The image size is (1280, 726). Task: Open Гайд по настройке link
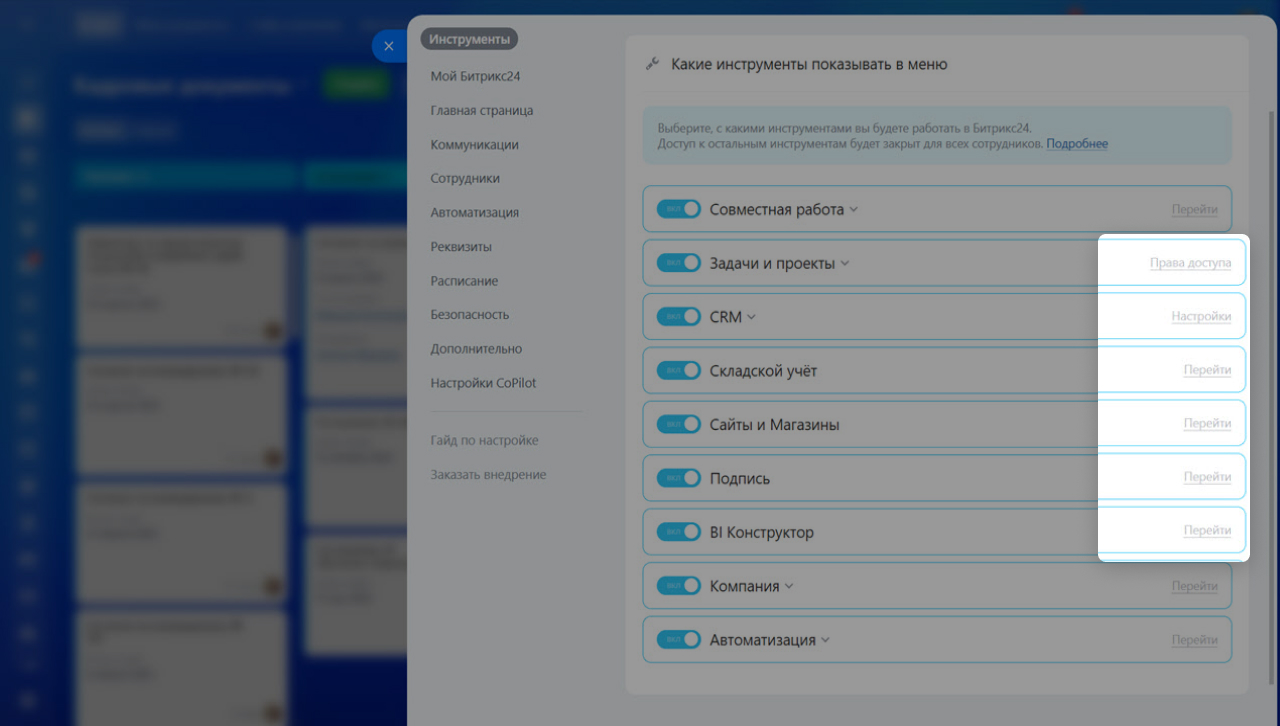click(x=484, y=440)
